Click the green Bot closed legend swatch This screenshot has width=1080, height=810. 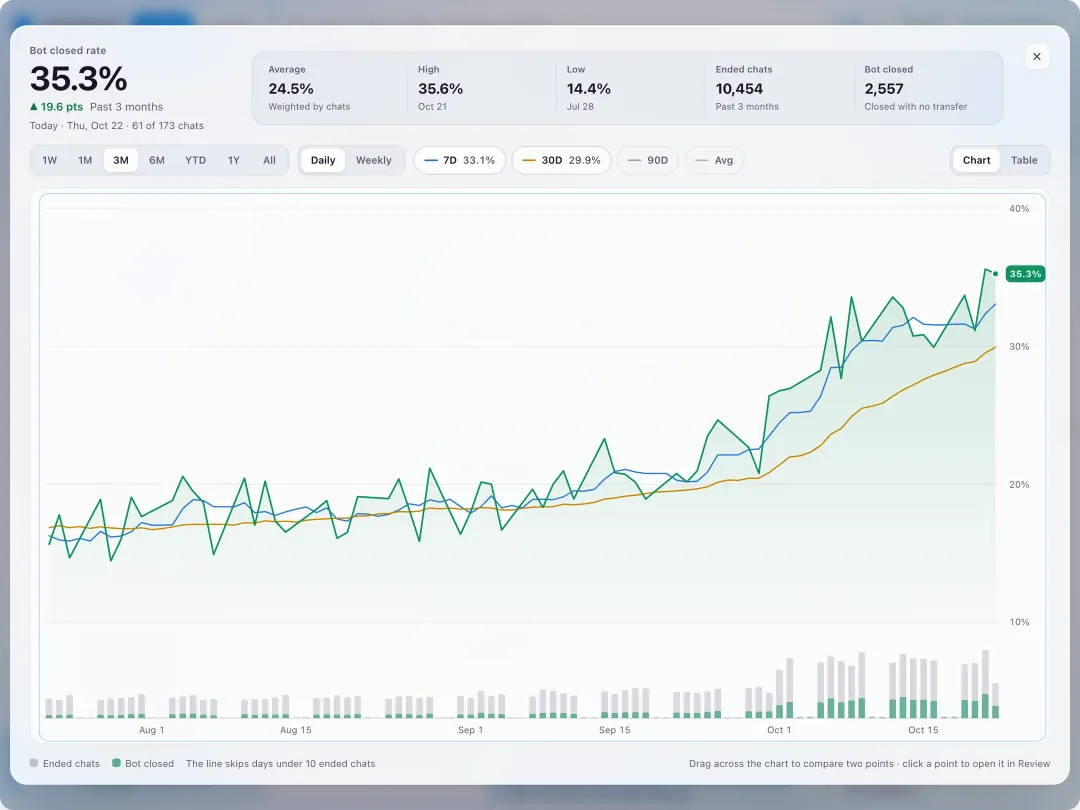coord(116,763)
